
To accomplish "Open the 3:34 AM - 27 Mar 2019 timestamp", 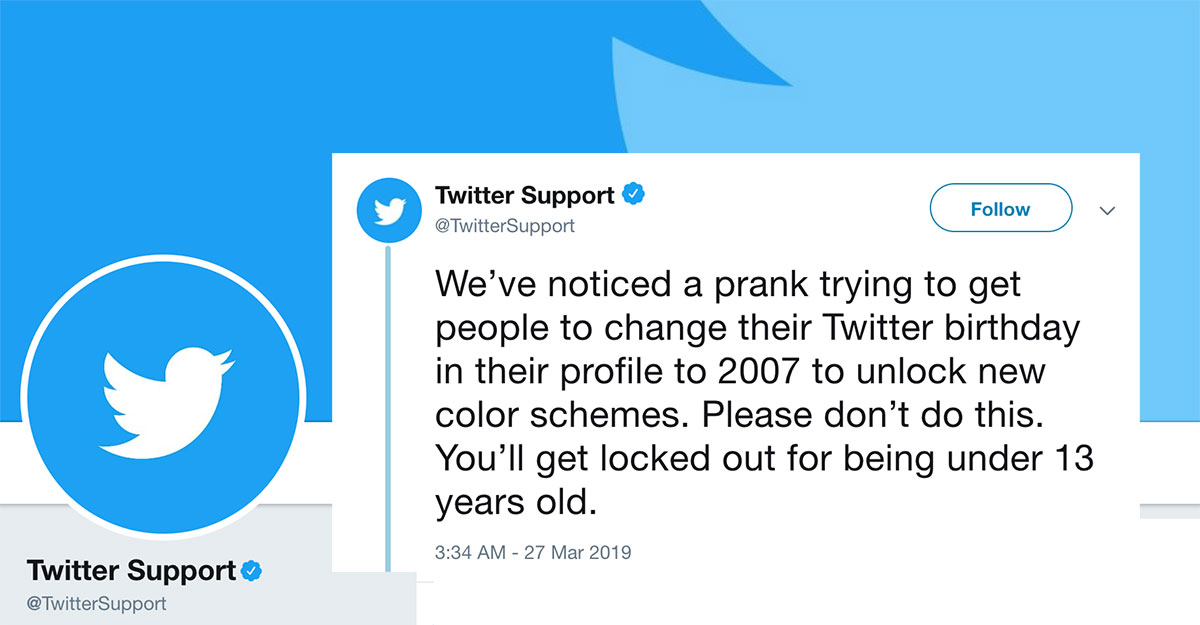I will 533,551.
